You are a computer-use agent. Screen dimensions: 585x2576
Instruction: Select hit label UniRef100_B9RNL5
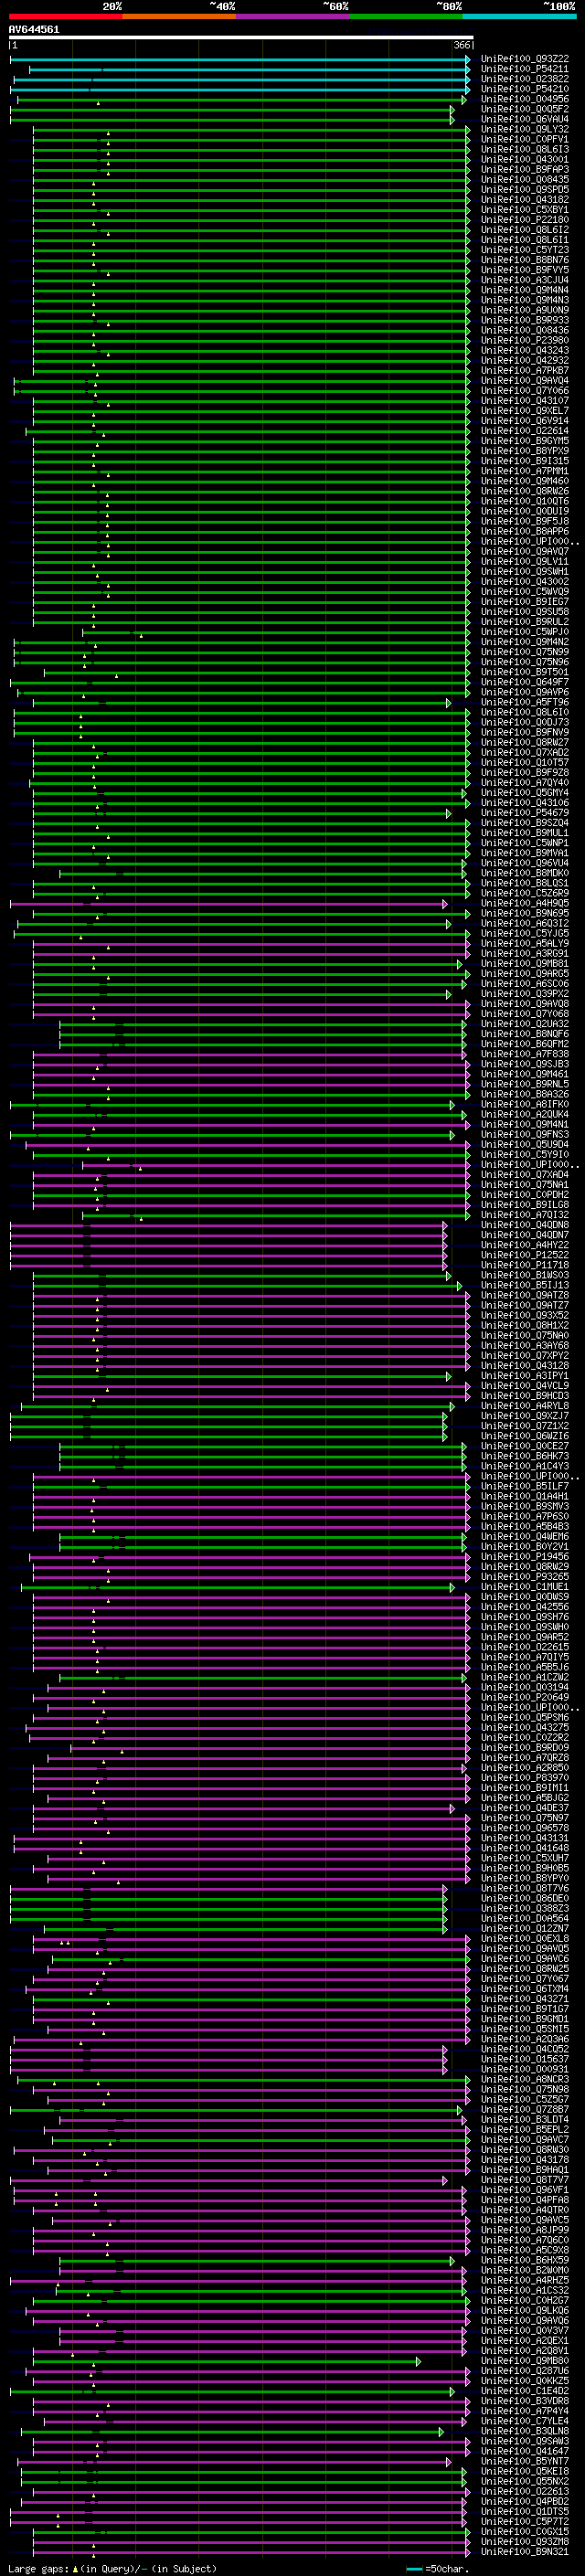(x=525, y=1084)
